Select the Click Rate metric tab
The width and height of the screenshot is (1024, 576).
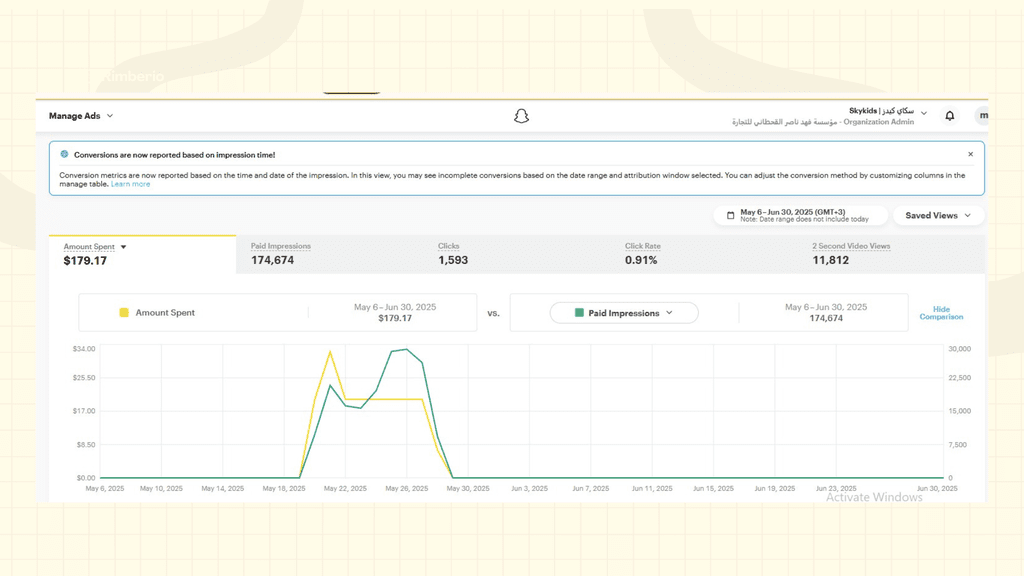pyautogui.click(x=642, y=254)
